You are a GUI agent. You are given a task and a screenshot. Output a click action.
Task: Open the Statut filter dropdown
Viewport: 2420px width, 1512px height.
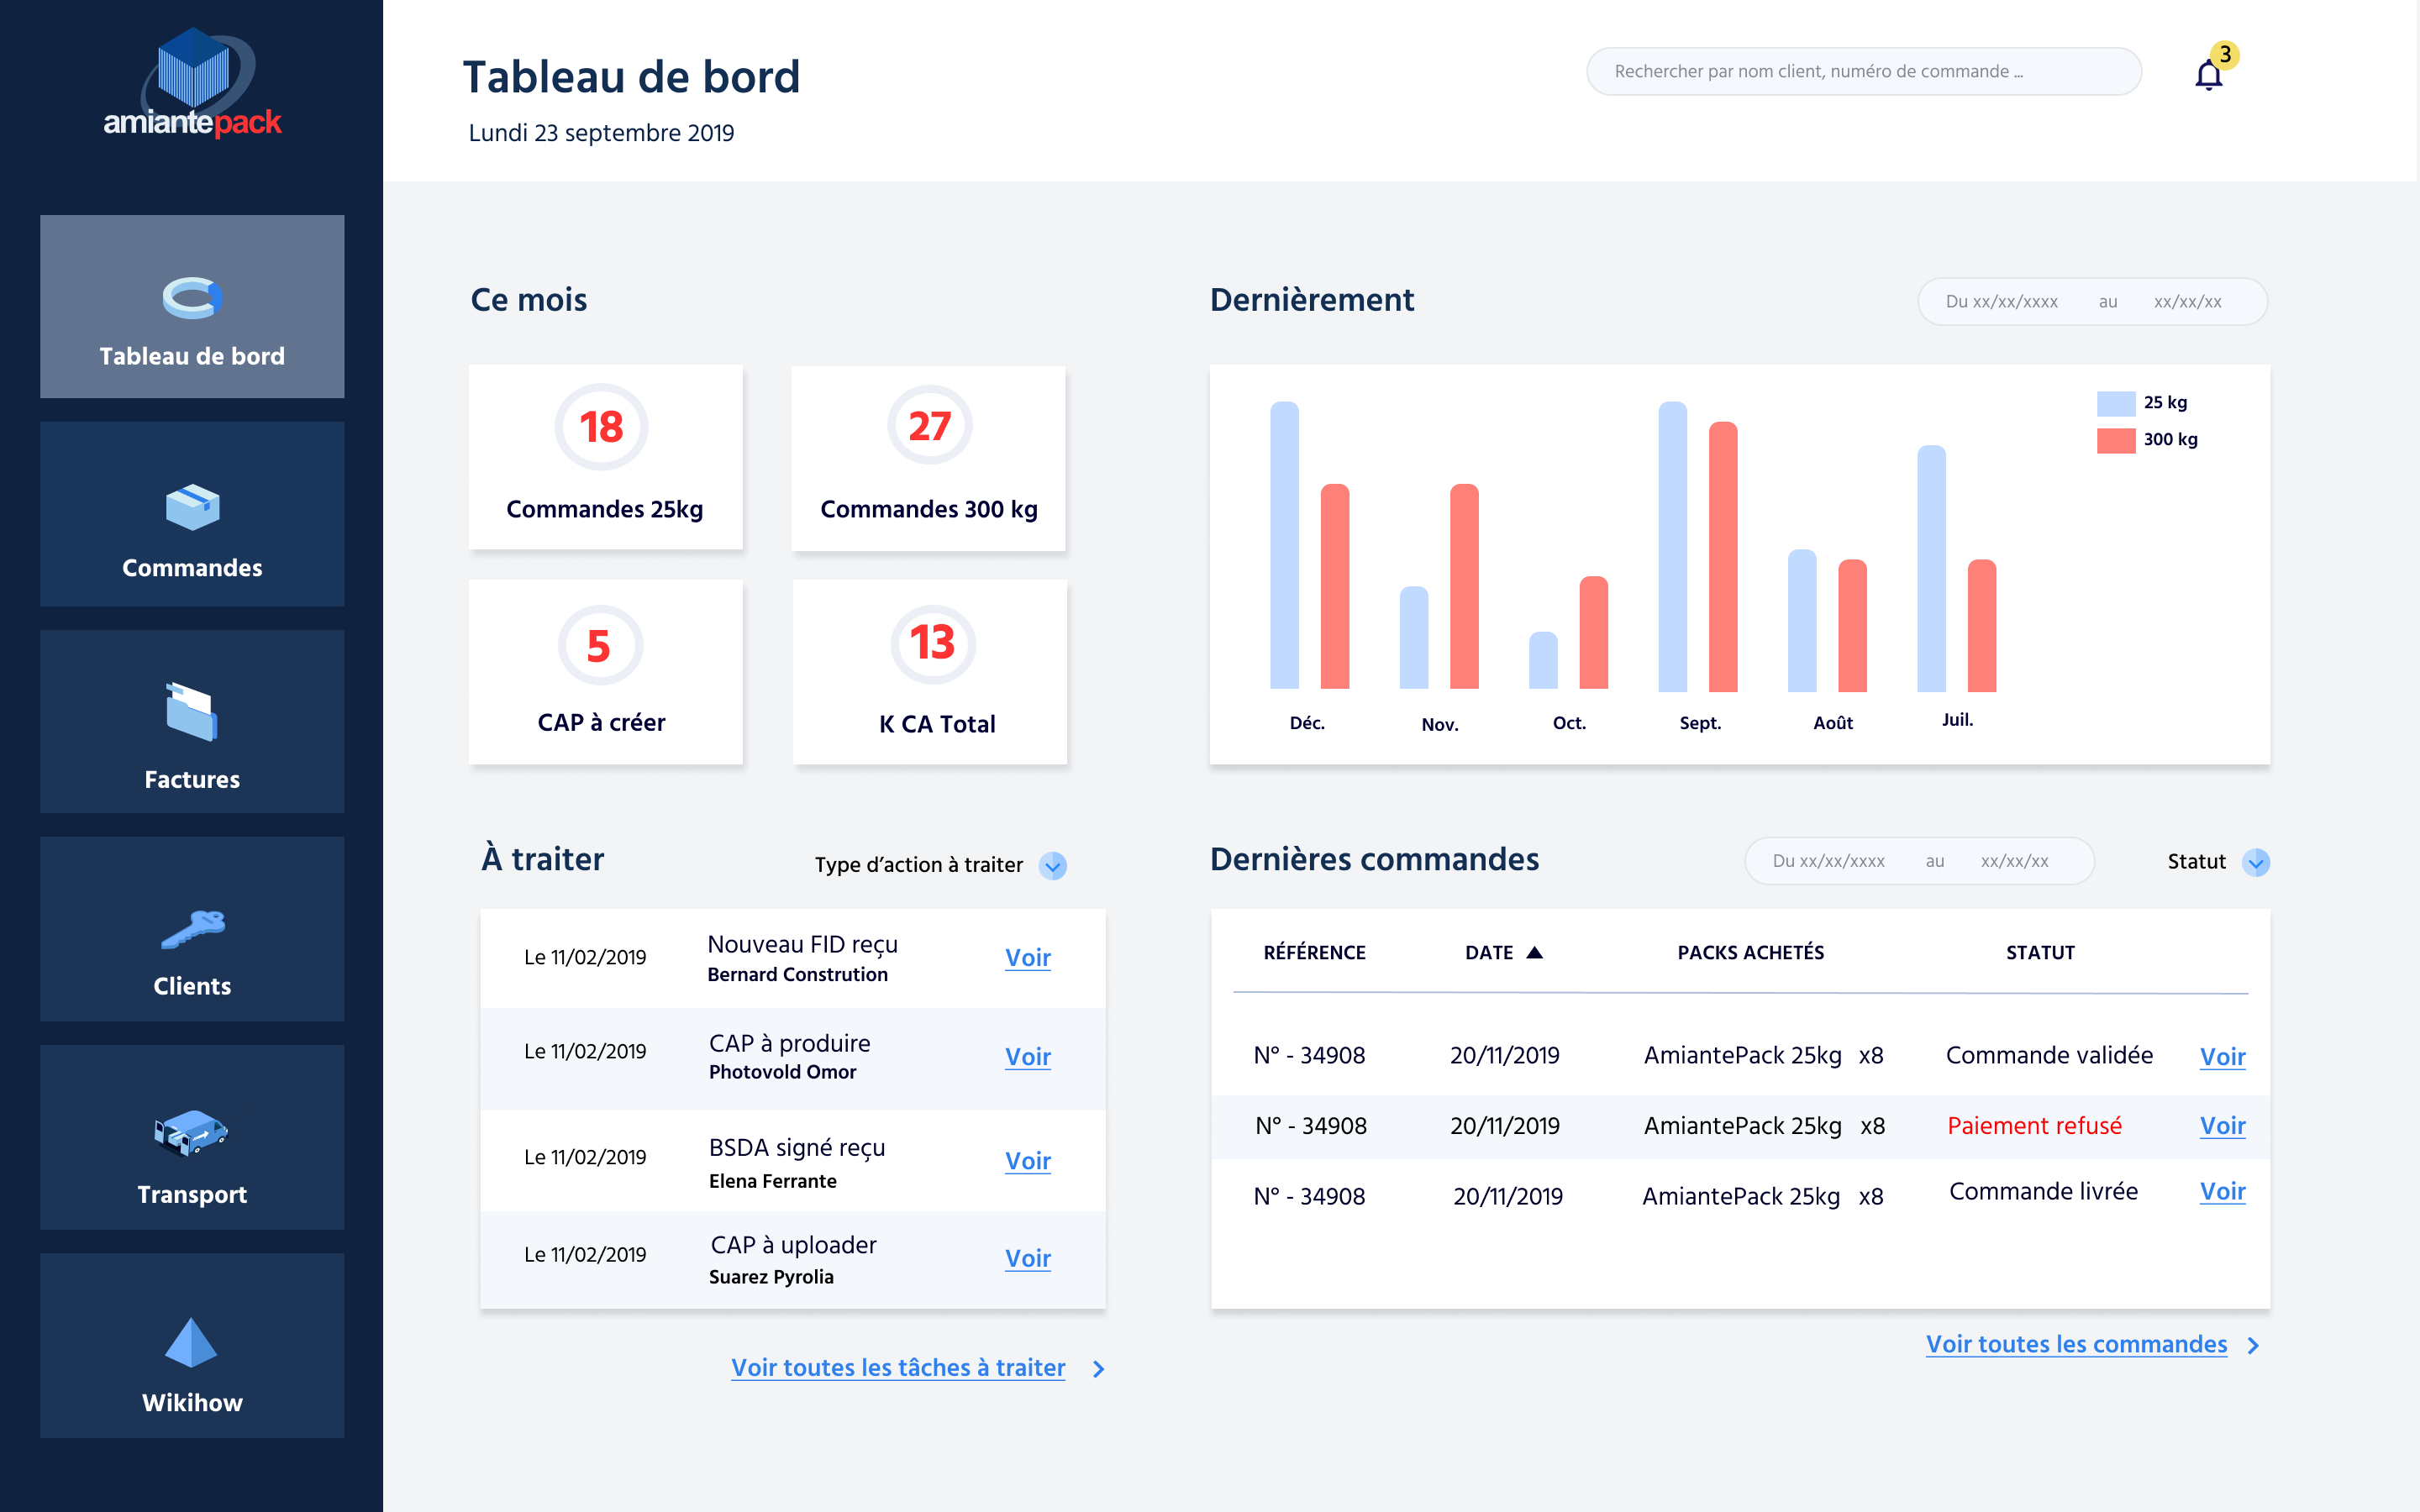[x=2256, y=862]
